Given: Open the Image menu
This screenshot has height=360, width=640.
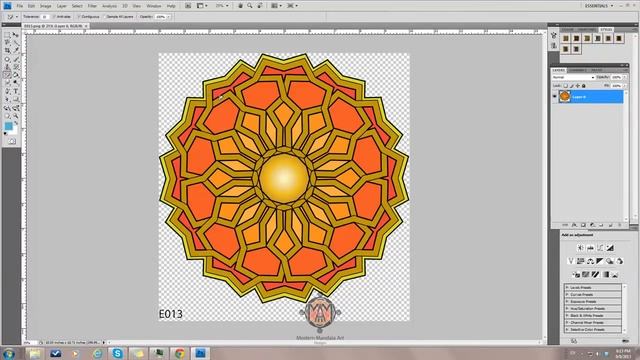Looking at the screenshot, I should pyautogui.click(x=45, y=6).
